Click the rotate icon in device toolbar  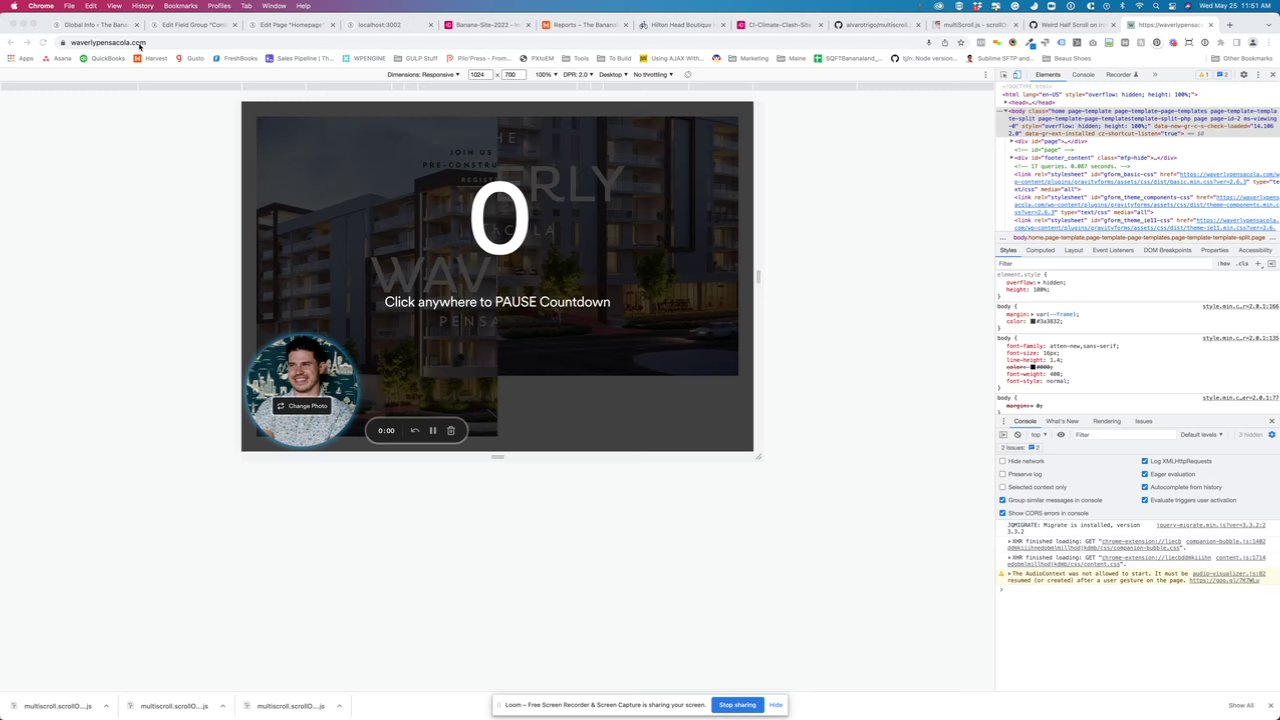tap(687, 74)
